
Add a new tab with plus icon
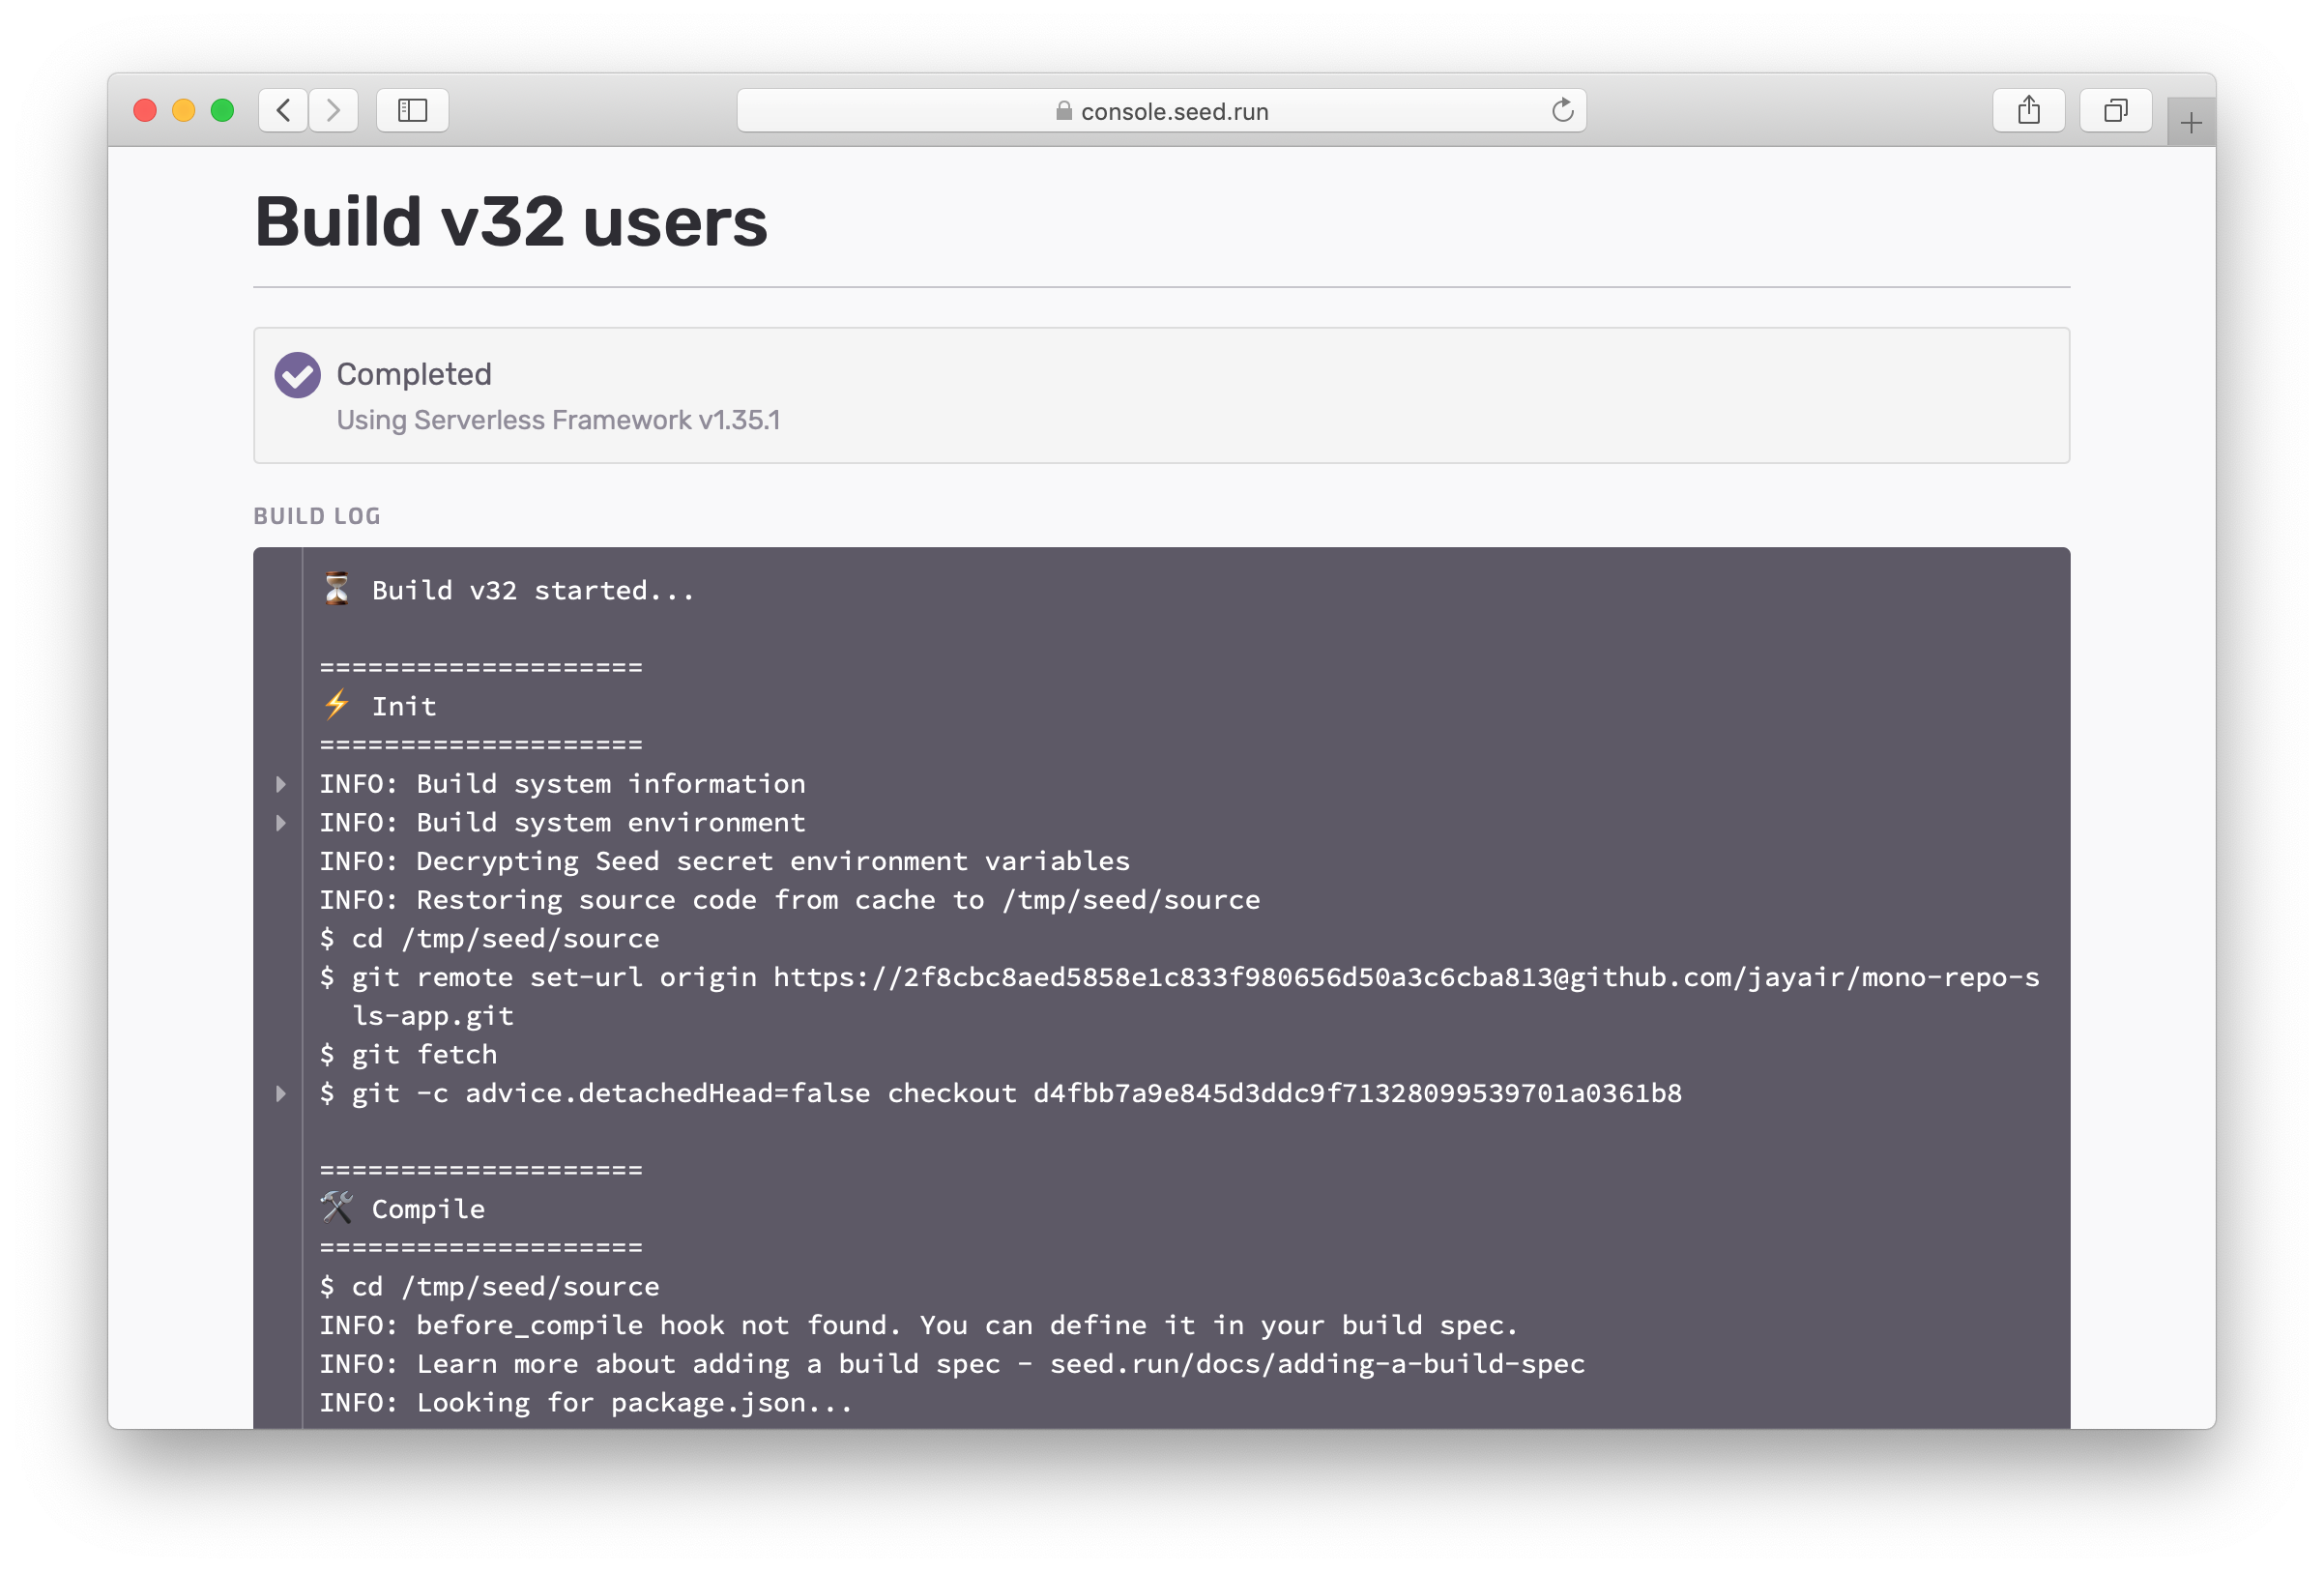[2190, 123]
